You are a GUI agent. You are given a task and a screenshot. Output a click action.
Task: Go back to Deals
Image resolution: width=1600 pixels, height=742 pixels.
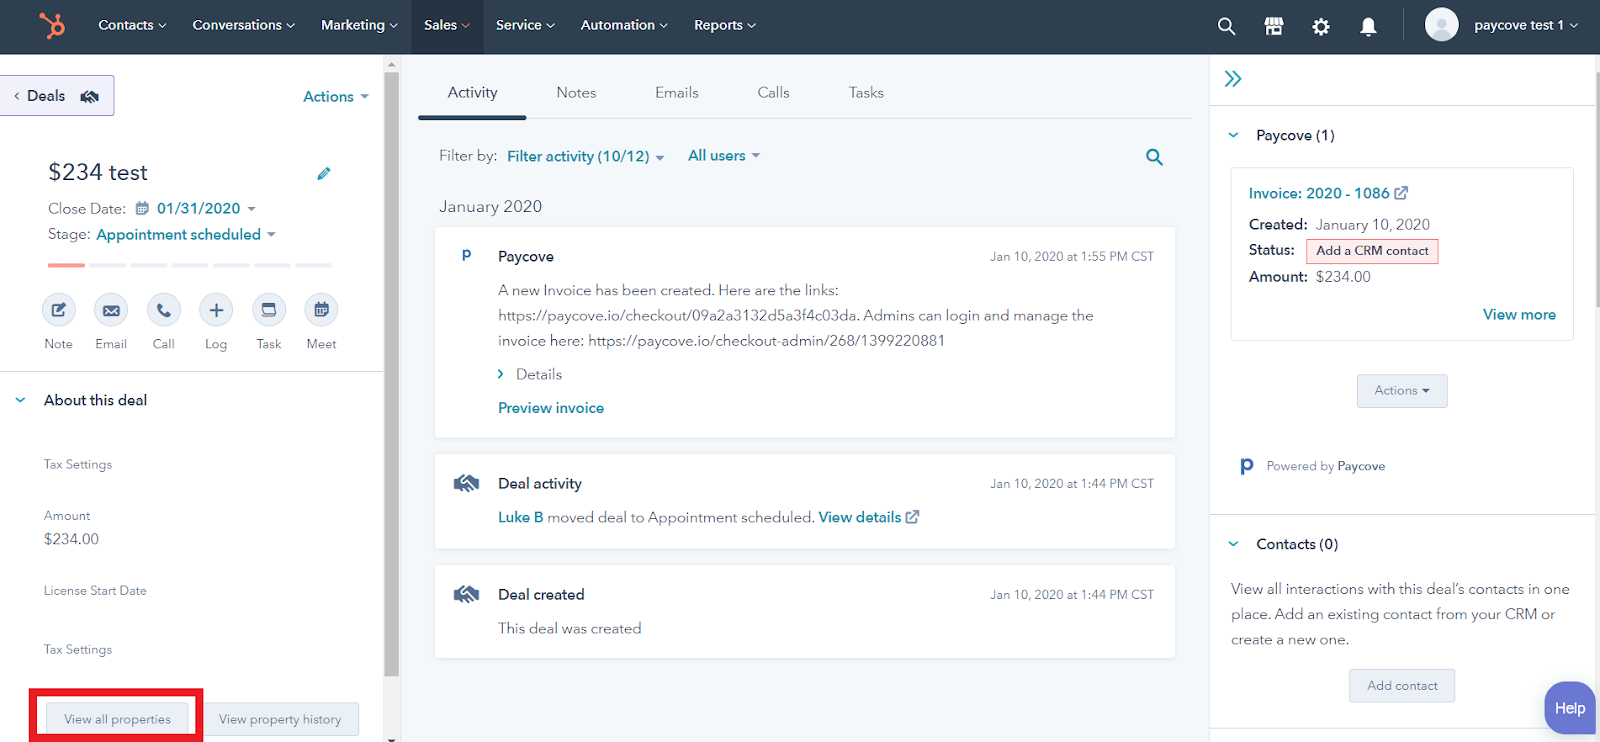point(56,96)
